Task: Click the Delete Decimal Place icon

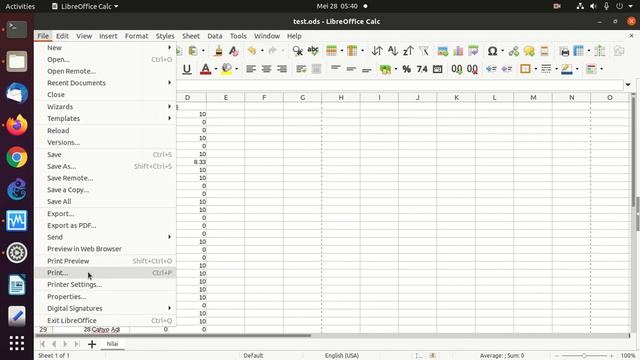Action: pyautogui.click(x=472, y=69)
